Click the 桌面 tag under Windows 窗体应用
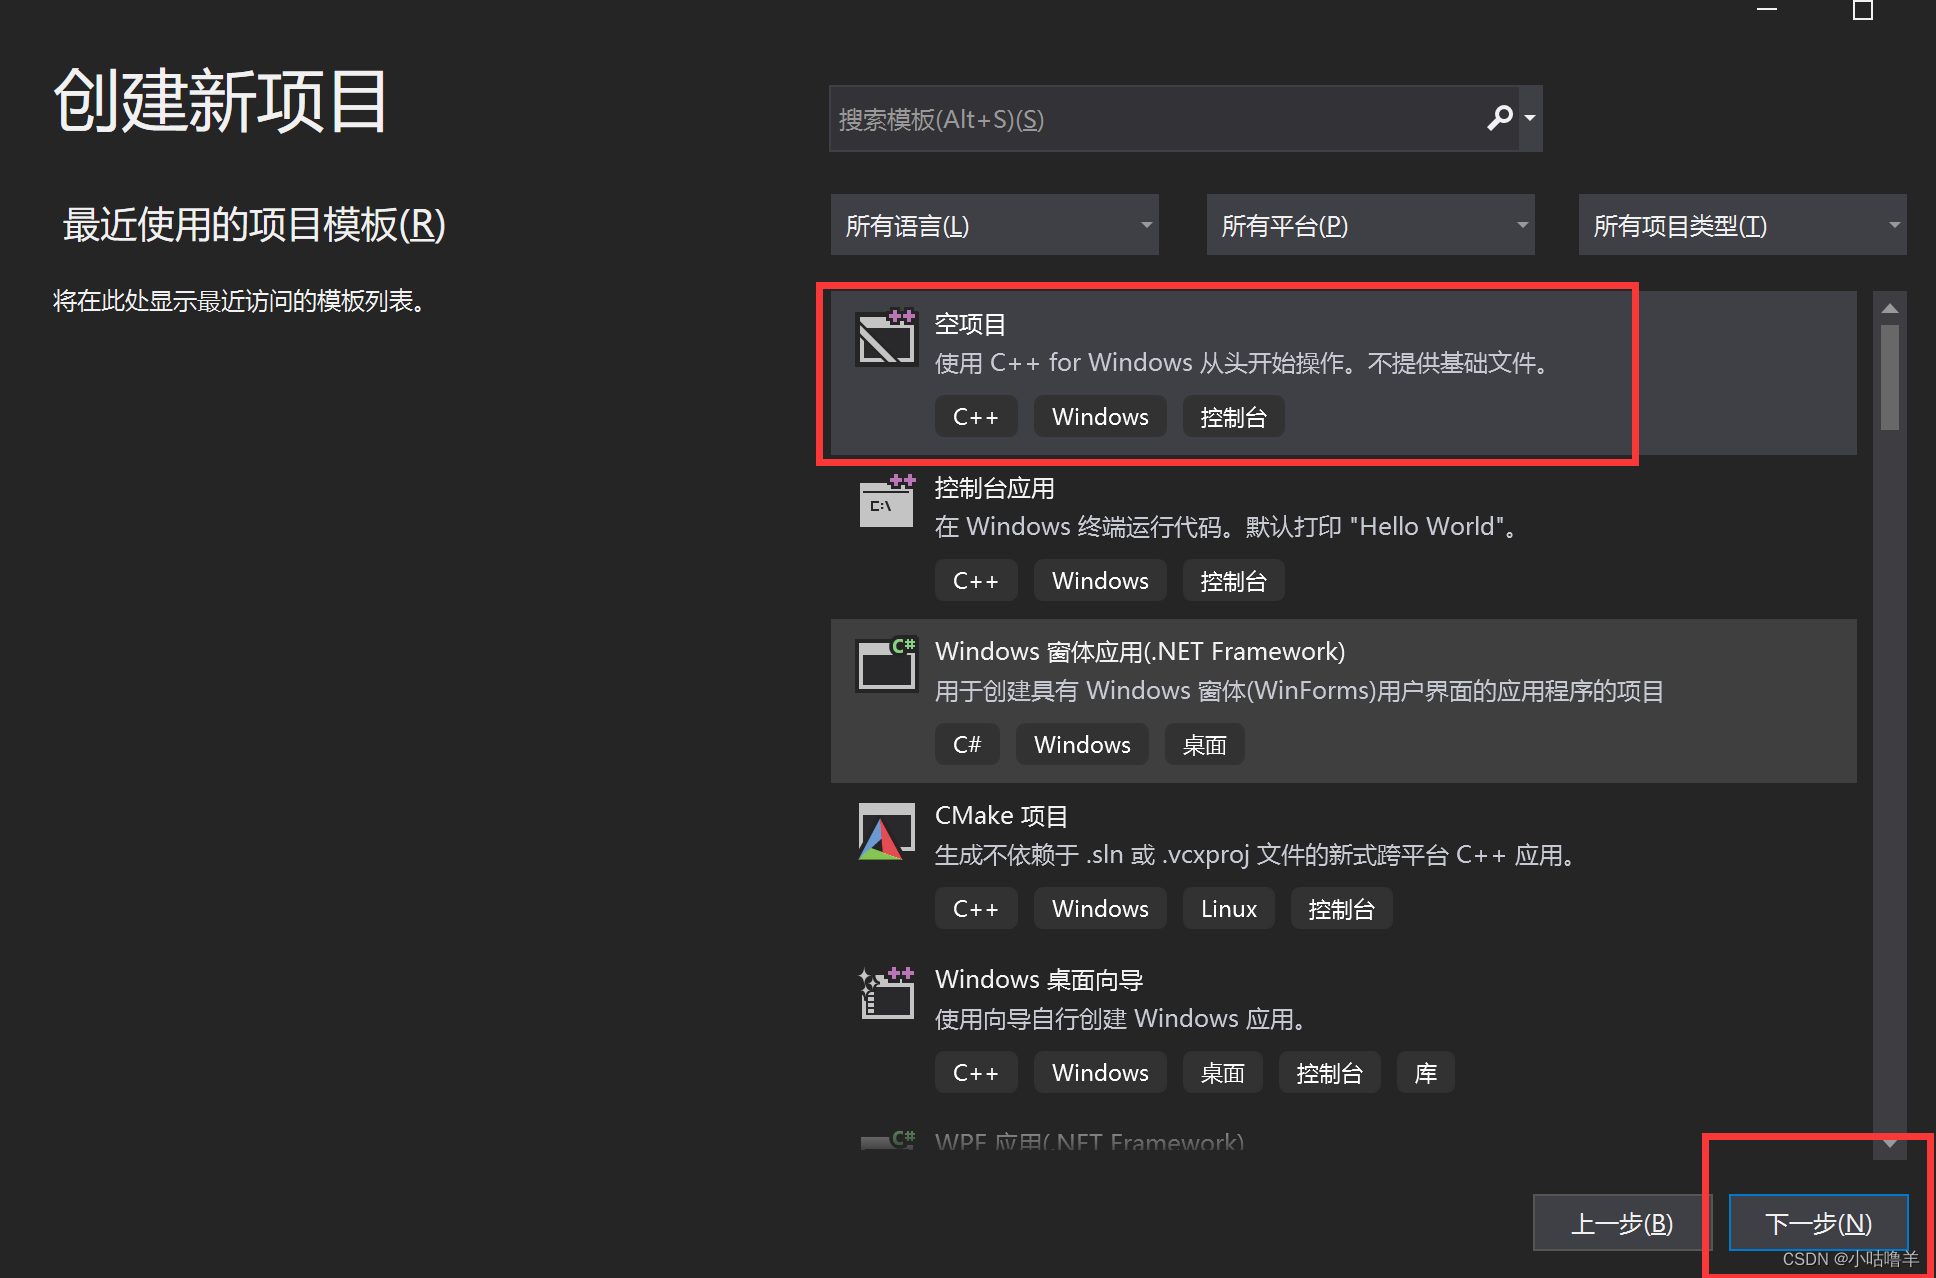This screenshot has height=1278, width=1936. click(1204, 744)
